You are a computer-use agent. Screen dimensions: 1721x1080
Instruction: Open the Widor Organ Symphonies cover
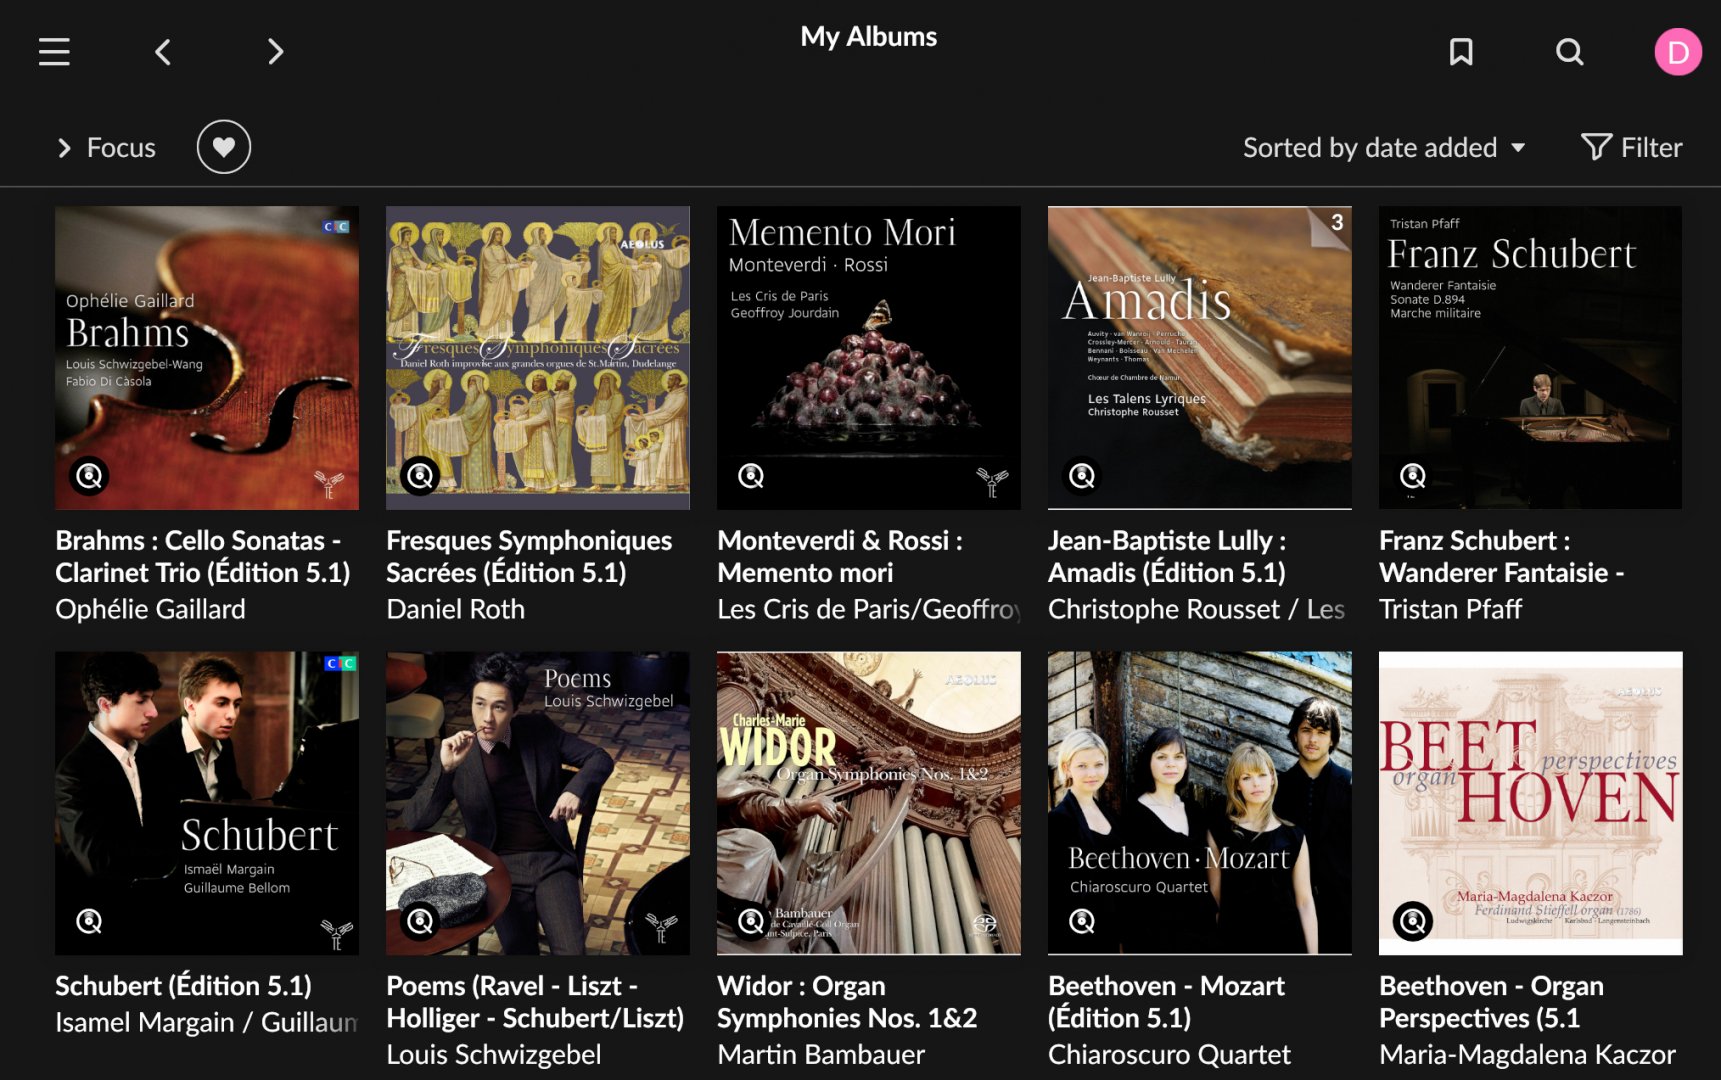pyautogui.click(x=869, y=803)
